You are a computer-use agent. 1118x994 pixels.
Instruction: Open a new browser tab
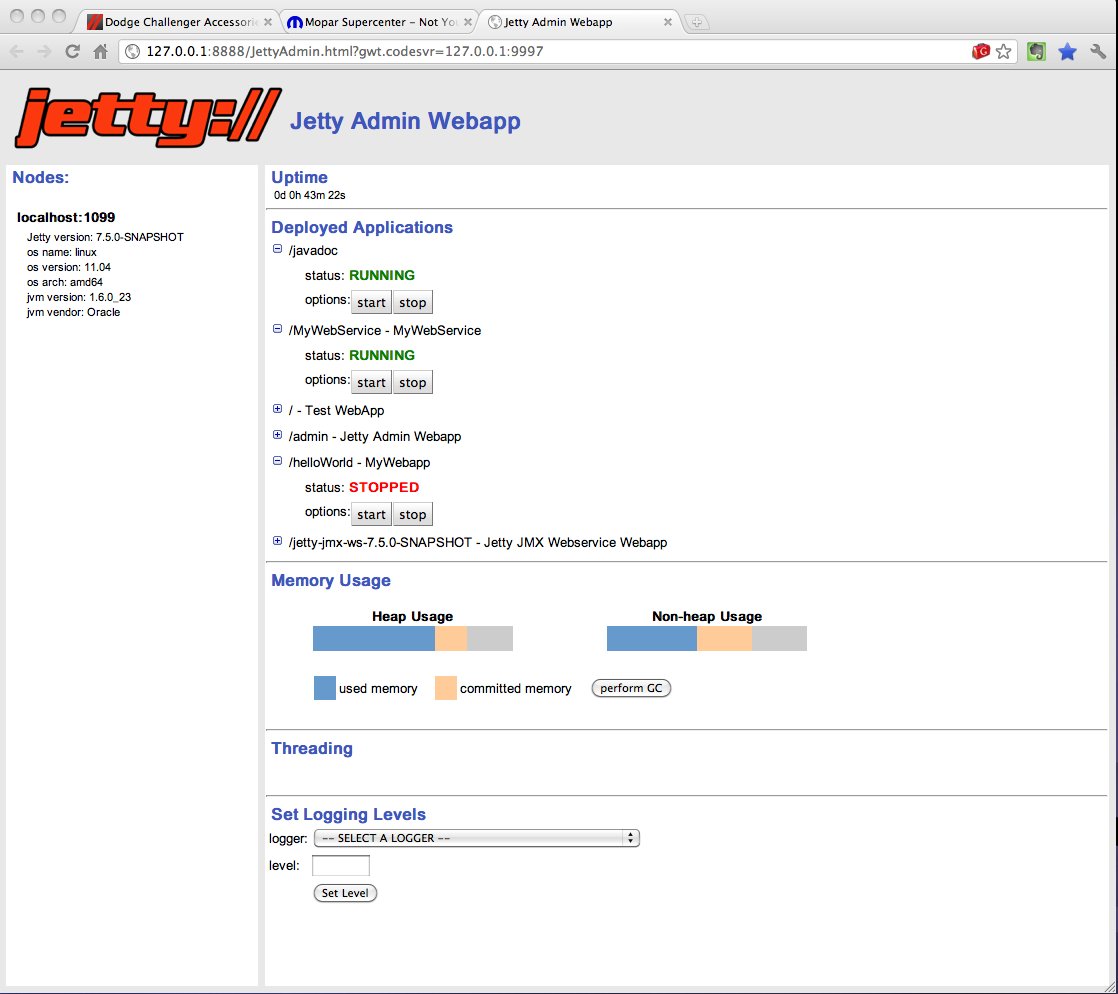(x=697, y=22)
